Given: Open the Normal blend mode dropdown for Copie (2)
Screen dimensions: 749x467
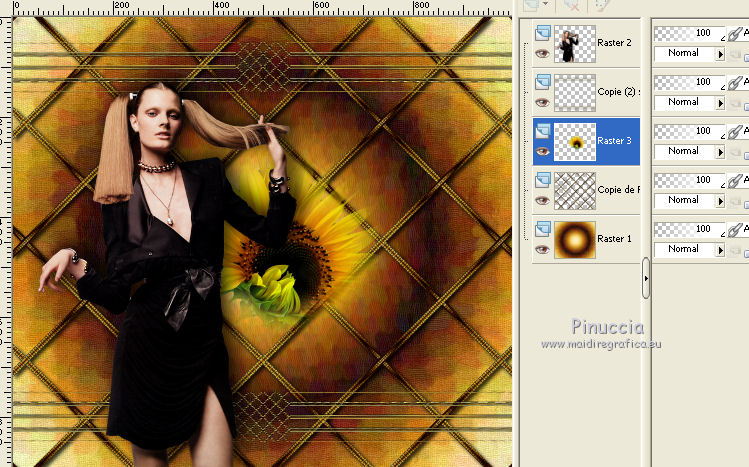Looking at the screenshot, I should point(689,102).
